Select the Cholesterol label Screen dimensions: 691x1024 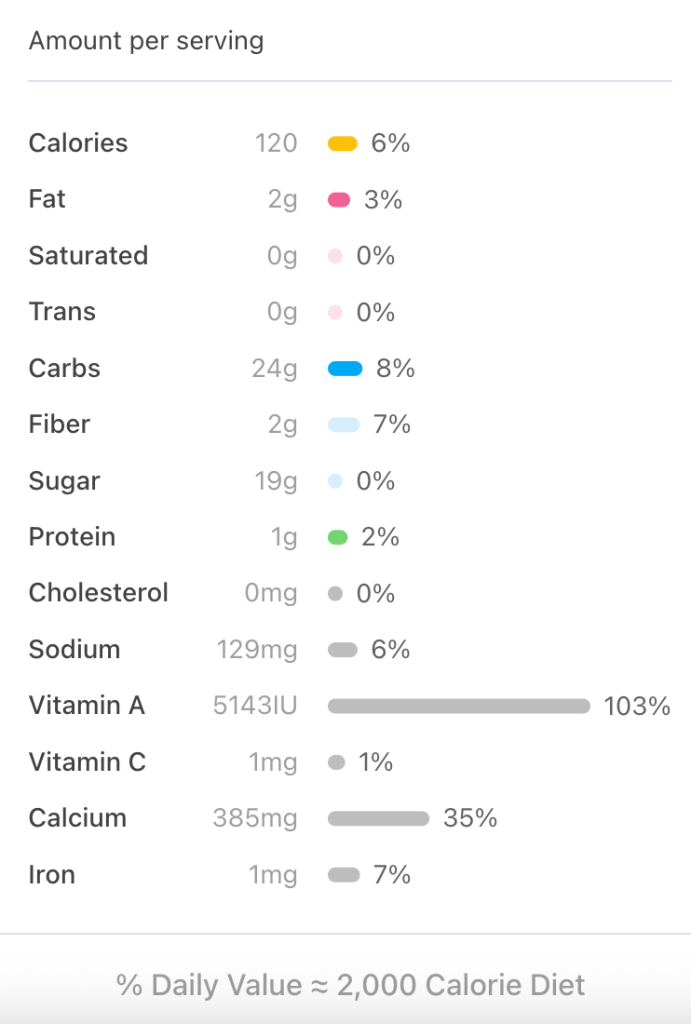98,593
